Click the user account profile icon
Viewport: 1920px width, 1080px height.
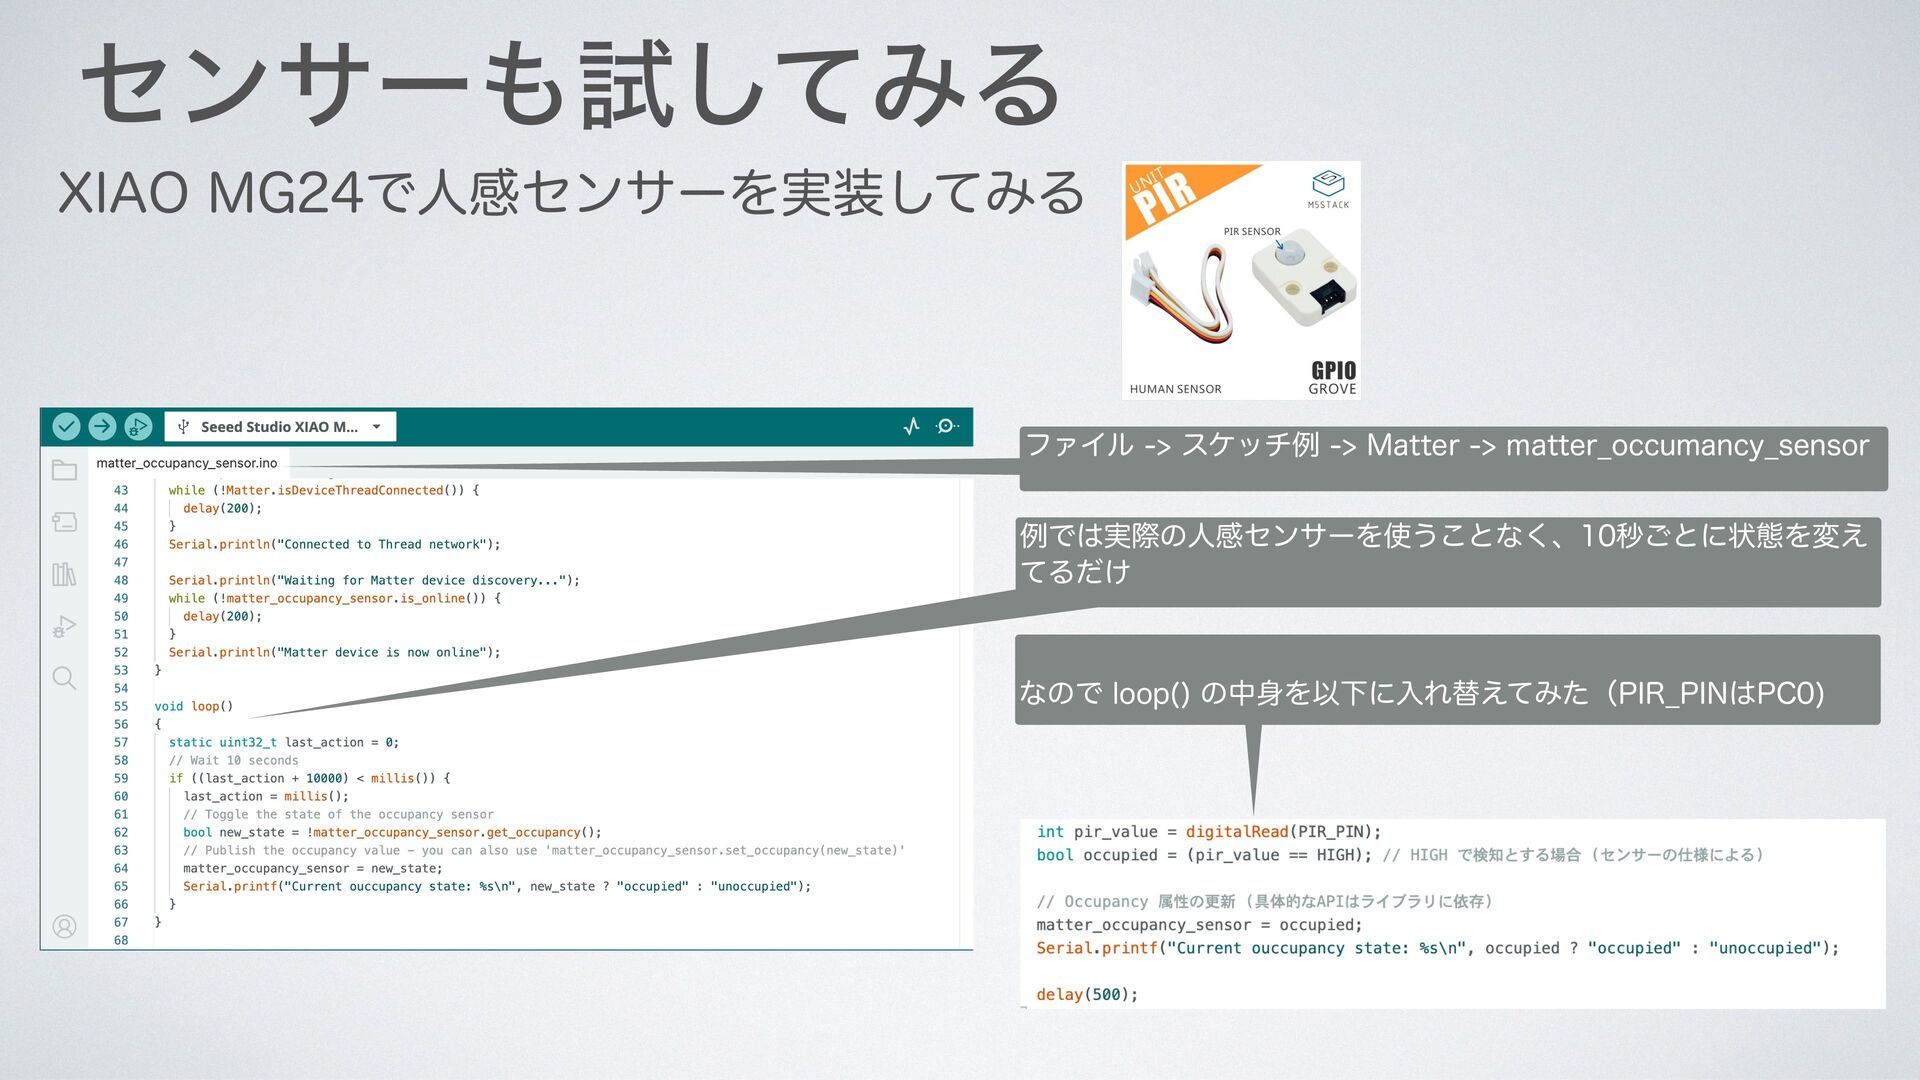64,927
